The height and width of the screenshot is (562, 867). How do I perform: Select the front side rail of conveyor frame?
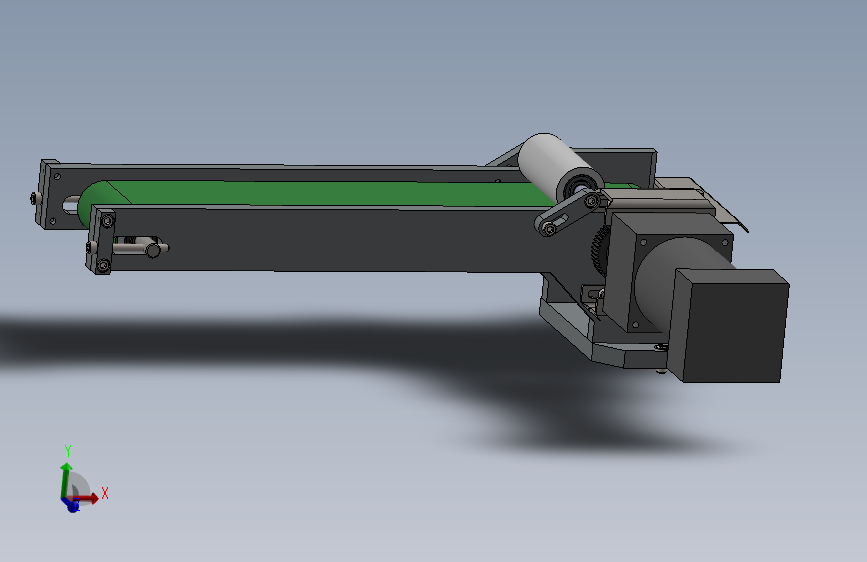(x=332, y=239)
